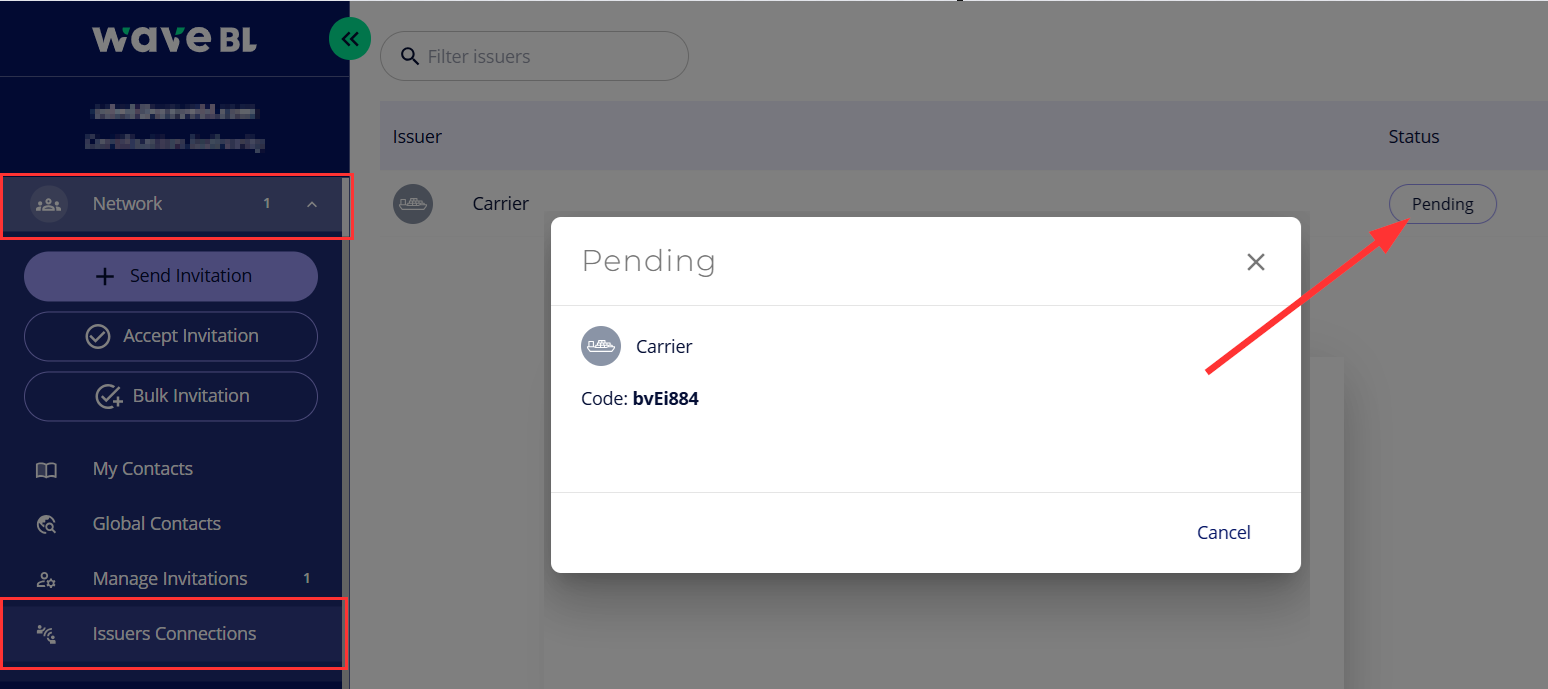
Task: Click the Bulk Invitation button
Action: pos(171,396)
